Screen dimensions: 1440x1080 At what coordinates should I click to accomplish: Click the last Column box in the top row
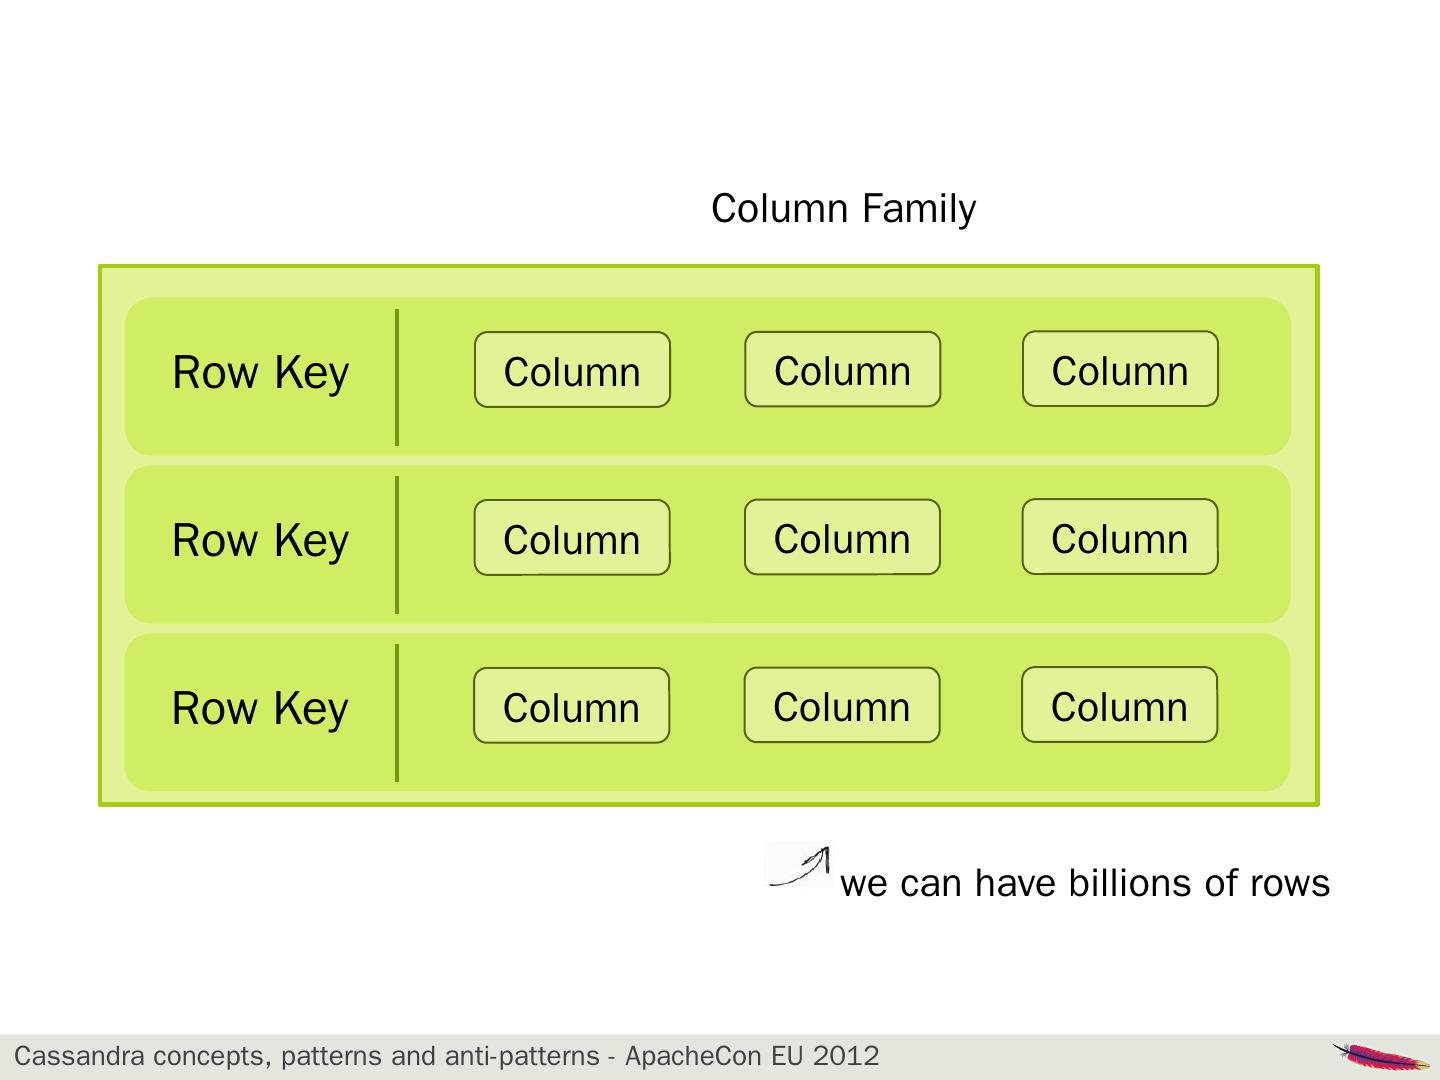(1120, 369)
